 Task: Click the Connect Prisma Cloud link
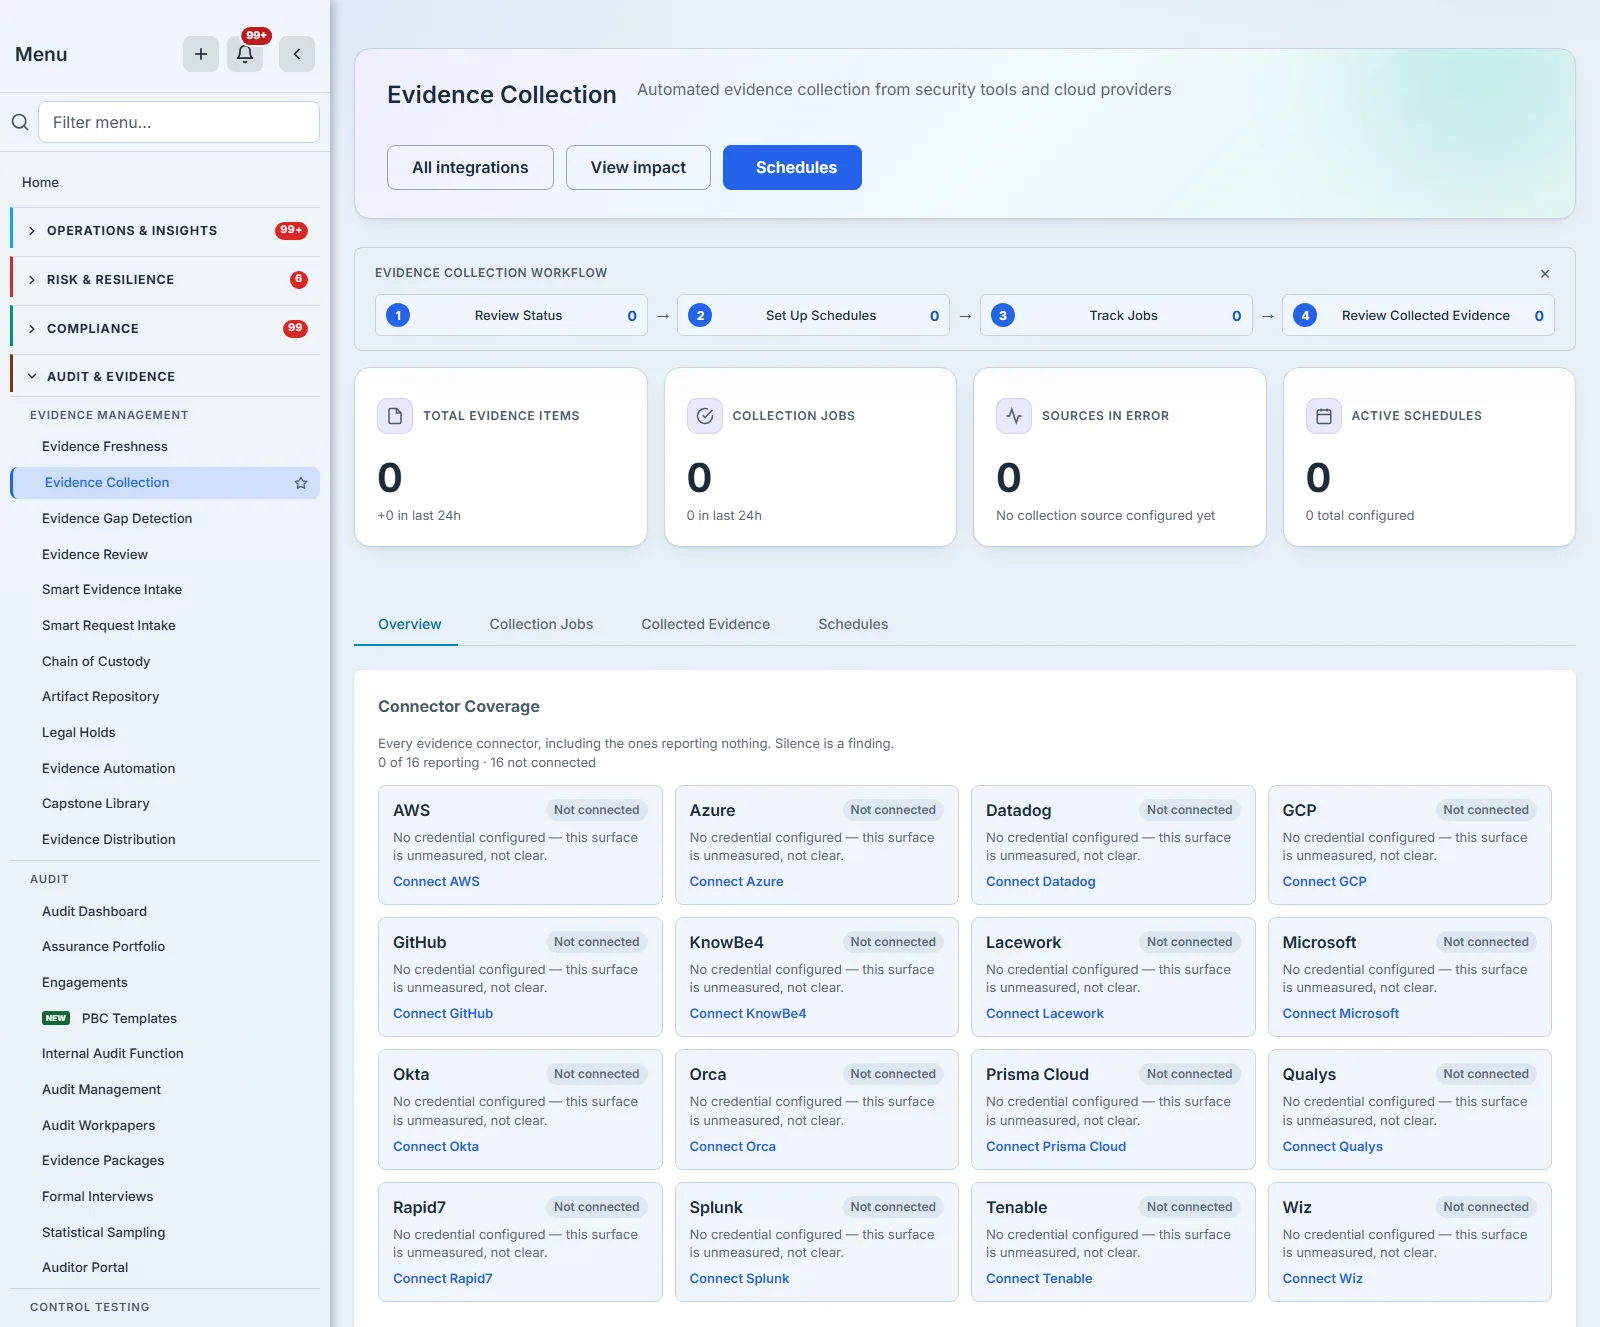[x=1055, y=1147]
